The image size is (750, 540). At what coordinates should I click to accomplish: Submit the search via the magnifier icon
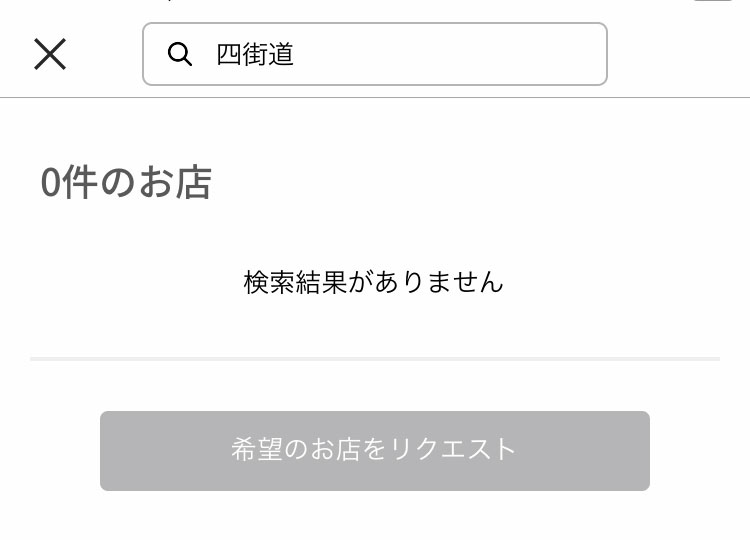(180, 54)
